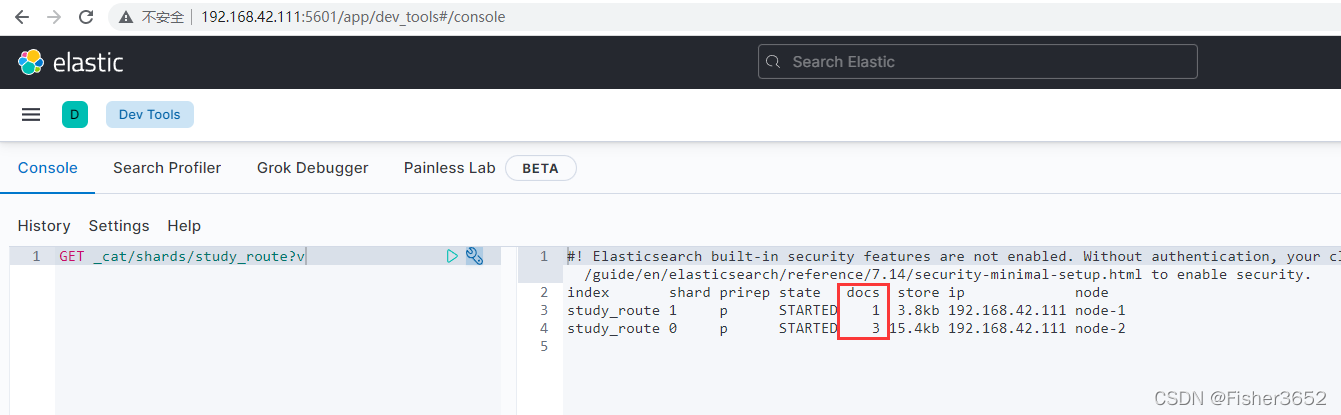Reload the page with the refresh icon
The image size is (1341, 415).
tap(86, 17)
